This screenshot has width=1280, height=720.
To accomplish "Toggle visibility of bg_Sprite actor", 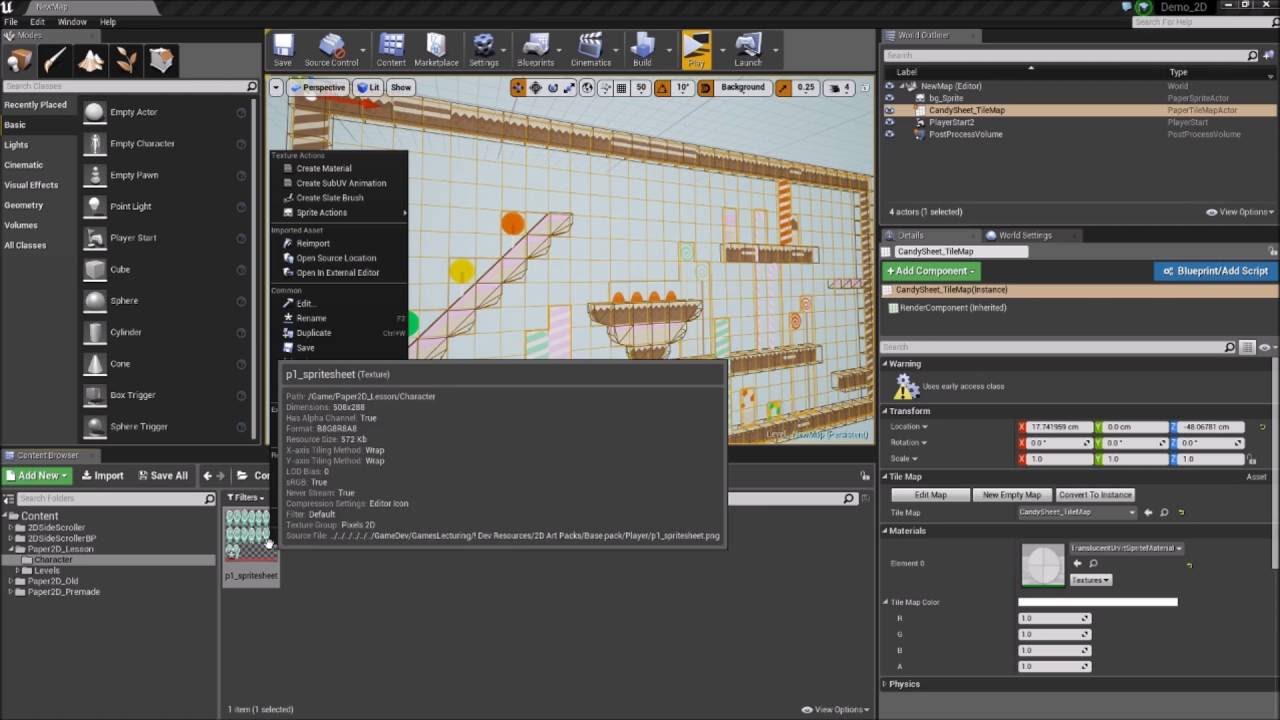I will (x=889, y=98).
